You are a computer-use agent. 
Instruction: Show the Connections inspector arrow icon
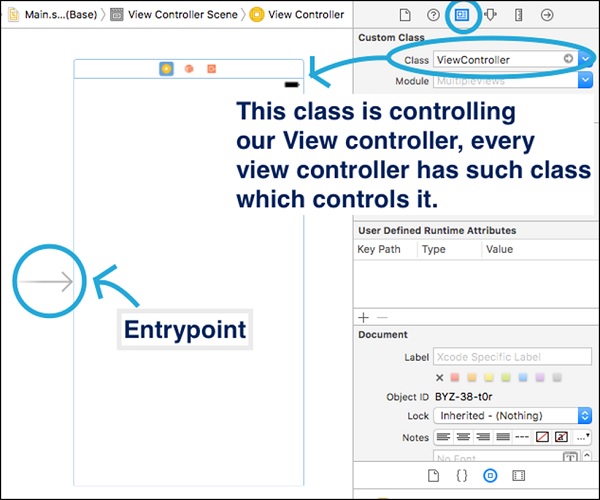point(547,15)
